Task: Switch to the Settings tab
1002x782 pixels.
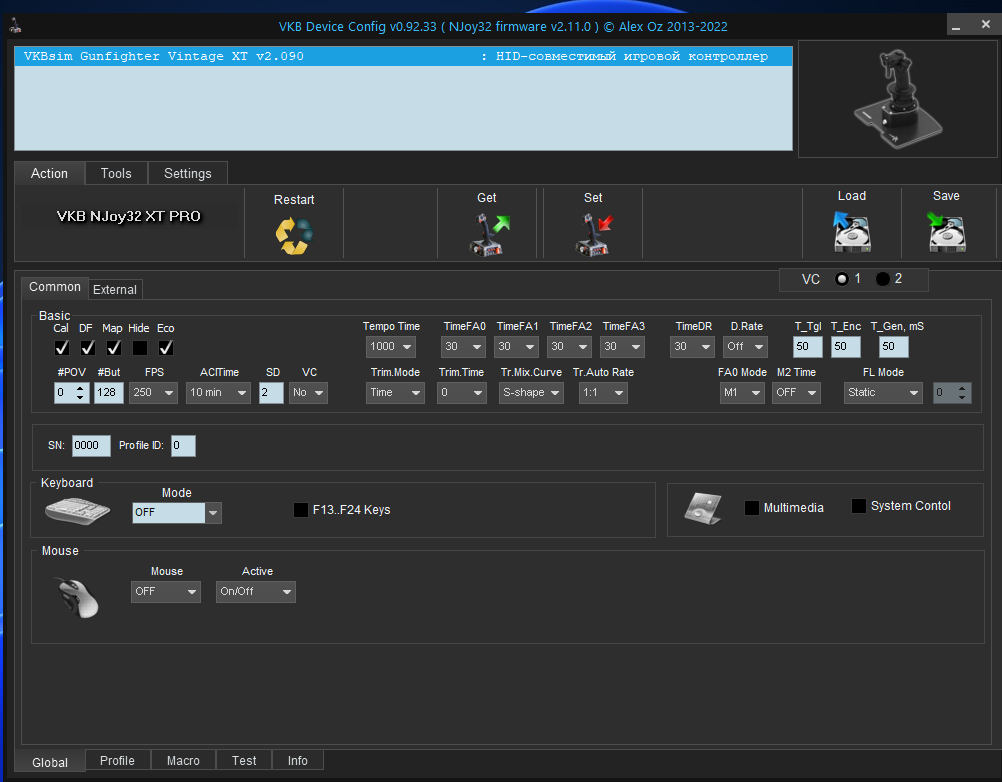Action: pyautogui.click(x=187, y=174)
